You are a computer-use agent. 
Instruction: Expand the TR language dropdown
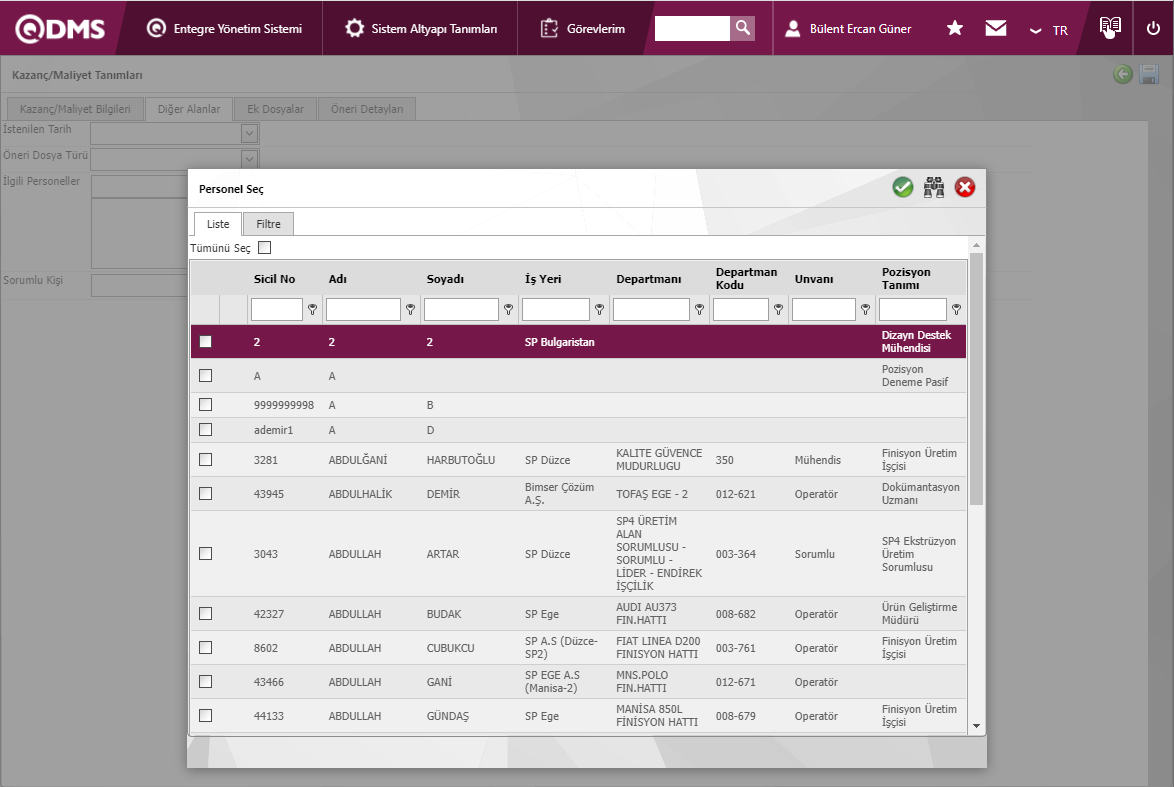pos(1050,30)
